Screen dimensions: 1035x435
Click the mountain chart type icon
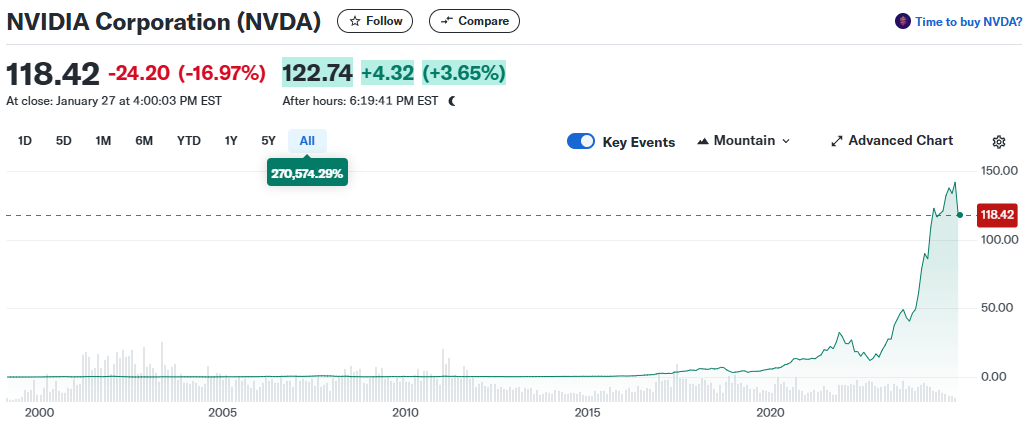coord(702,141)
